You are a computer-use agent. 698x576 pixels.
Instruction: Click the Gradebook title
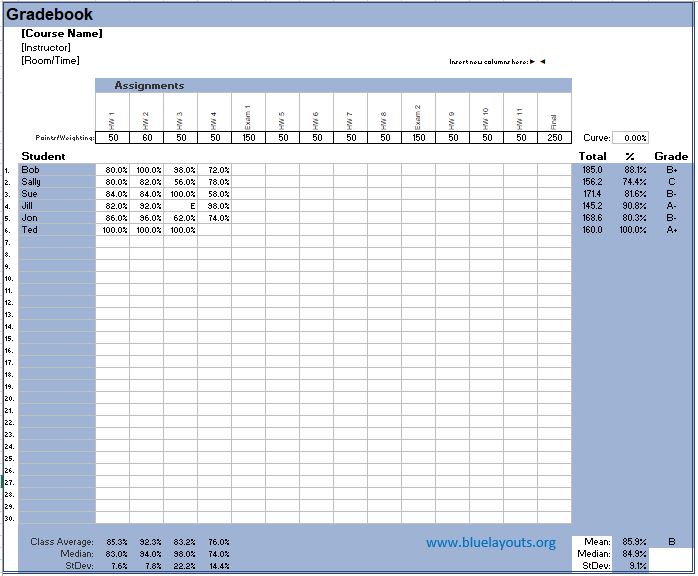tap(50, 14)
